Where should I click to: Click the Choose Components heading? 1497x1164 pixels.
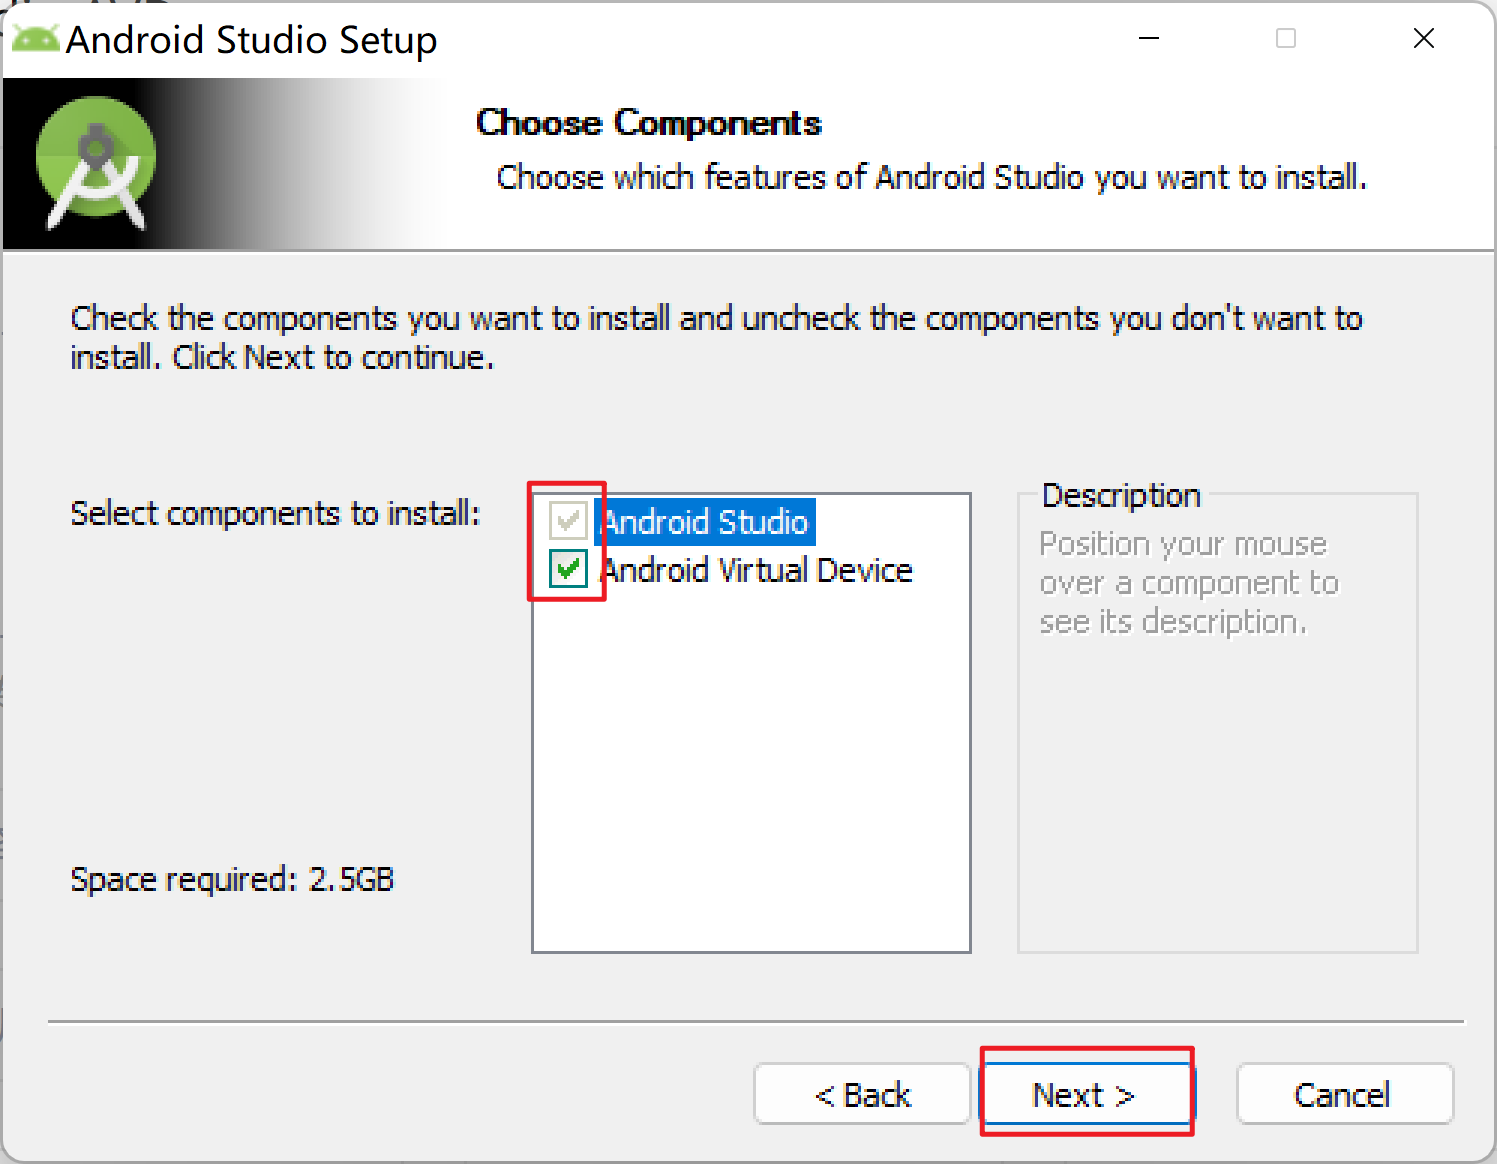coord(648,122)
